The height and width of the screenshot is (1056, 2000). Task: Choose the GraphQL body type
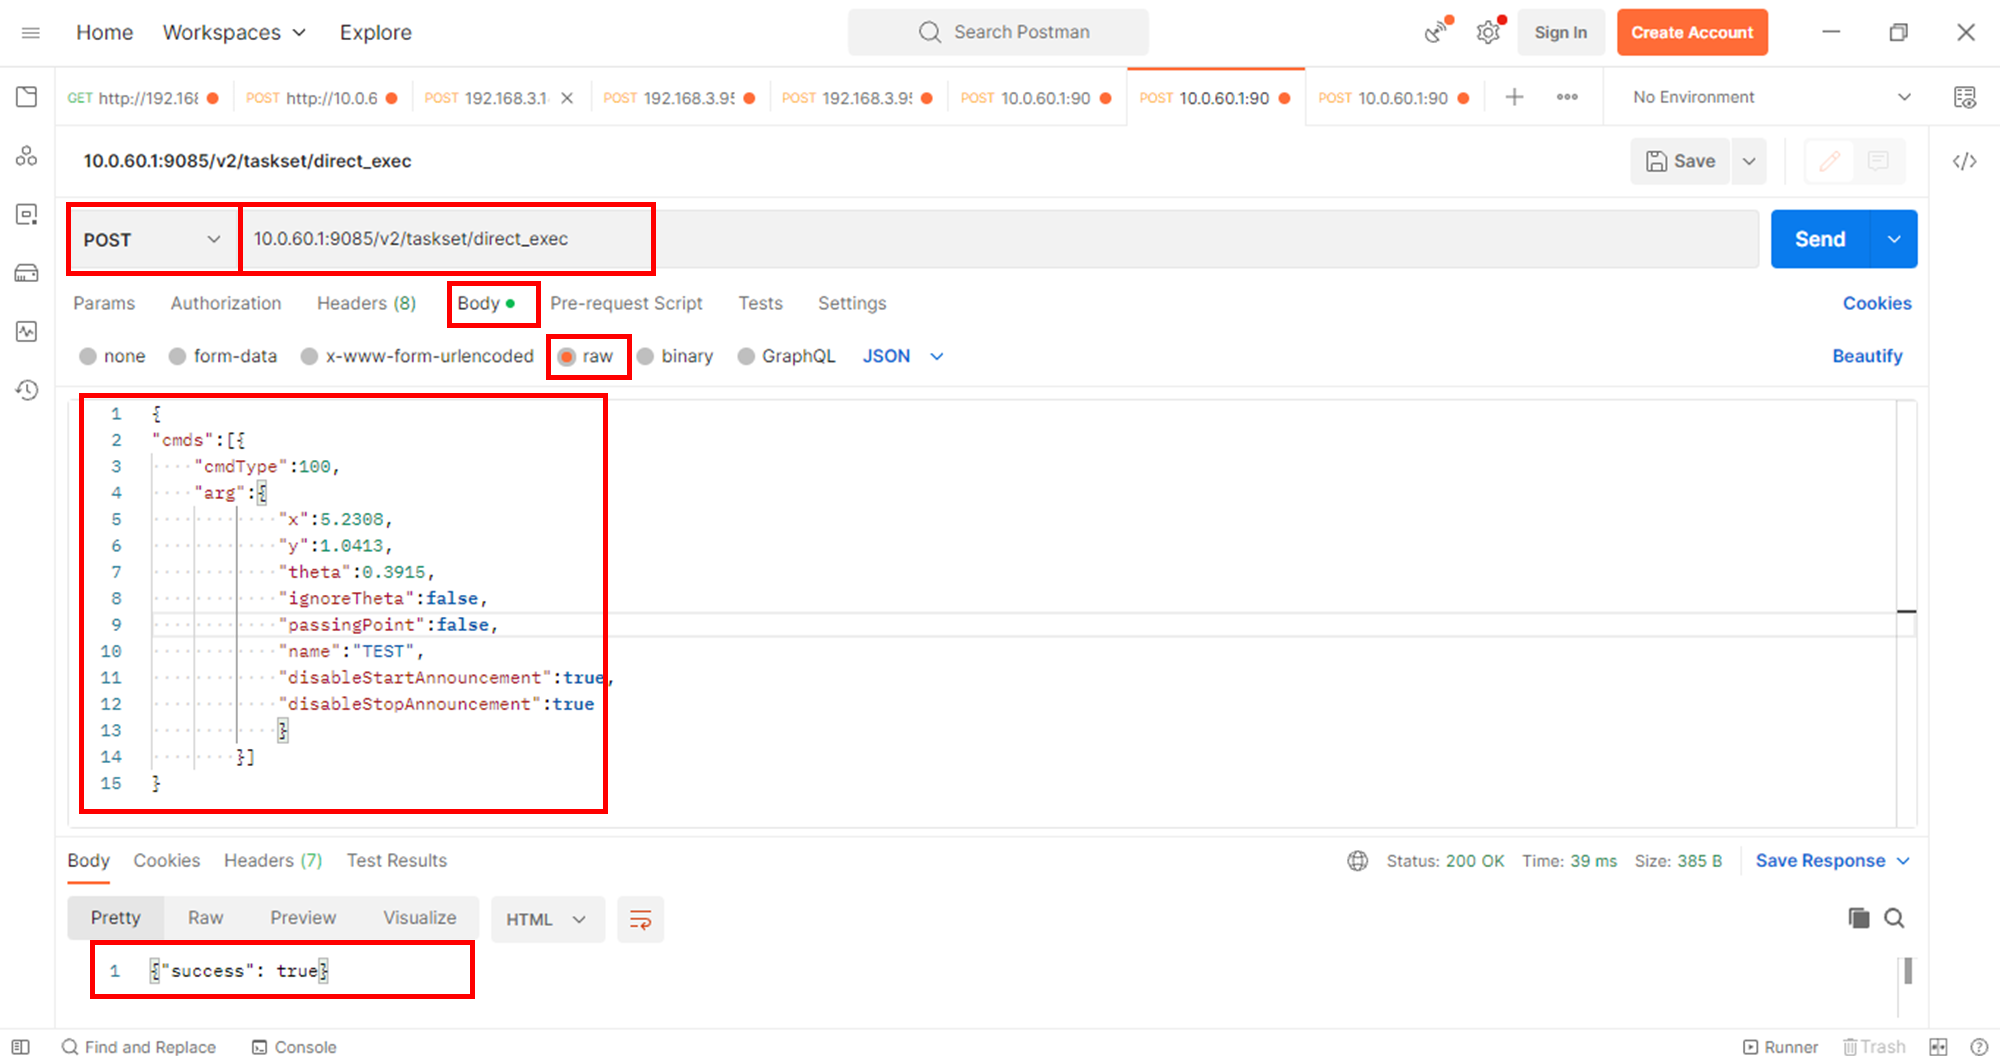click(746, 357)
